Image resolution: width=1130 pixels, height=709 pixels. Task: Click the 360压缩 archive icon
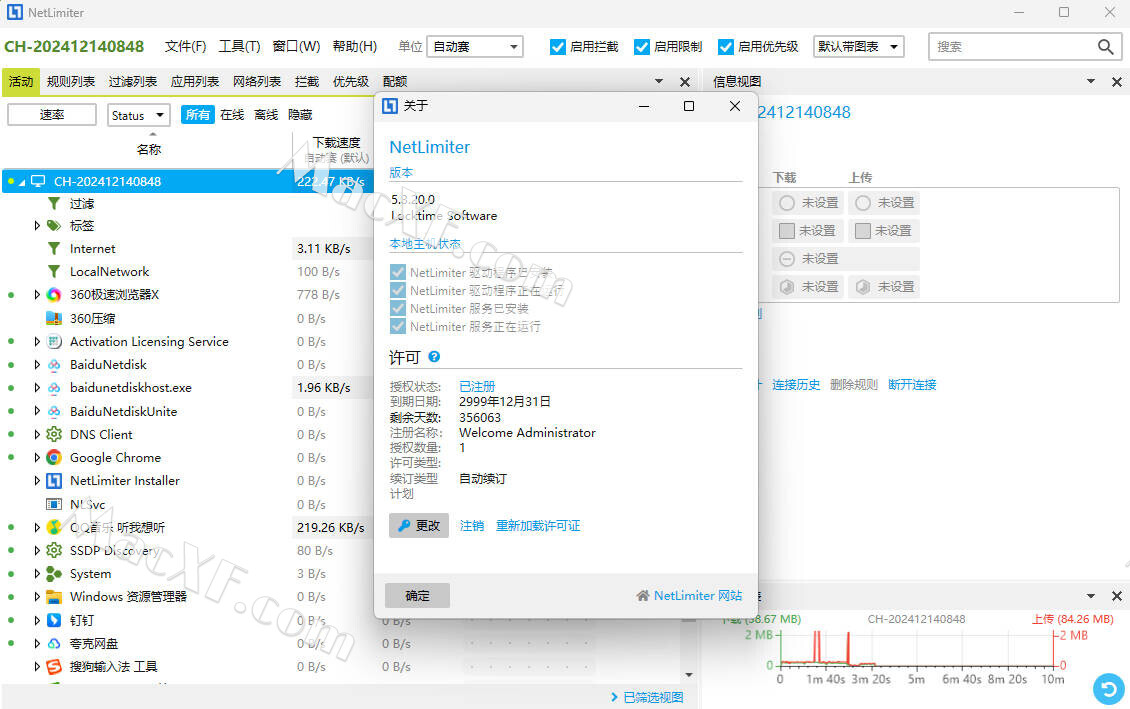(54, 318)
